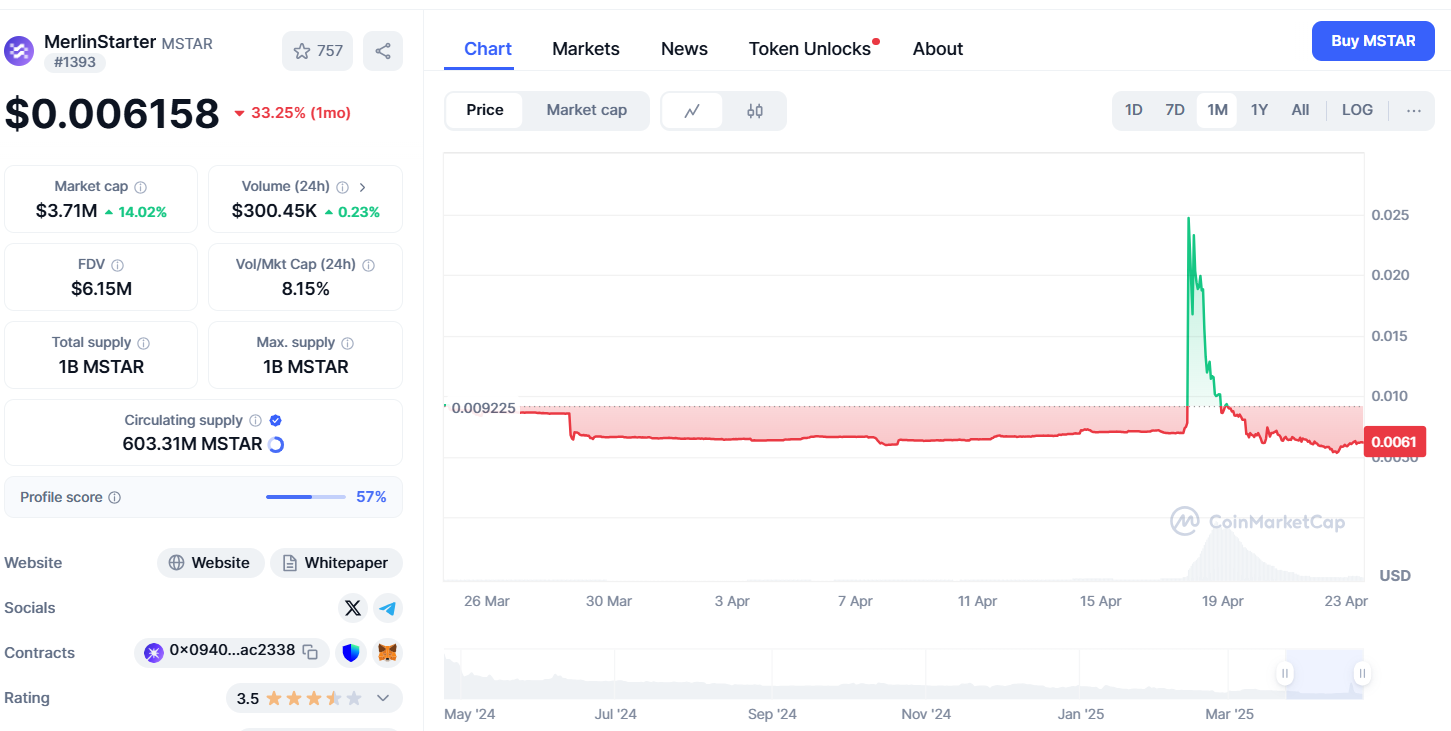Select the line chart view icon
The height and width of the screenshot is (731, 1451).
pyautogui.click(x=692, y=111)
